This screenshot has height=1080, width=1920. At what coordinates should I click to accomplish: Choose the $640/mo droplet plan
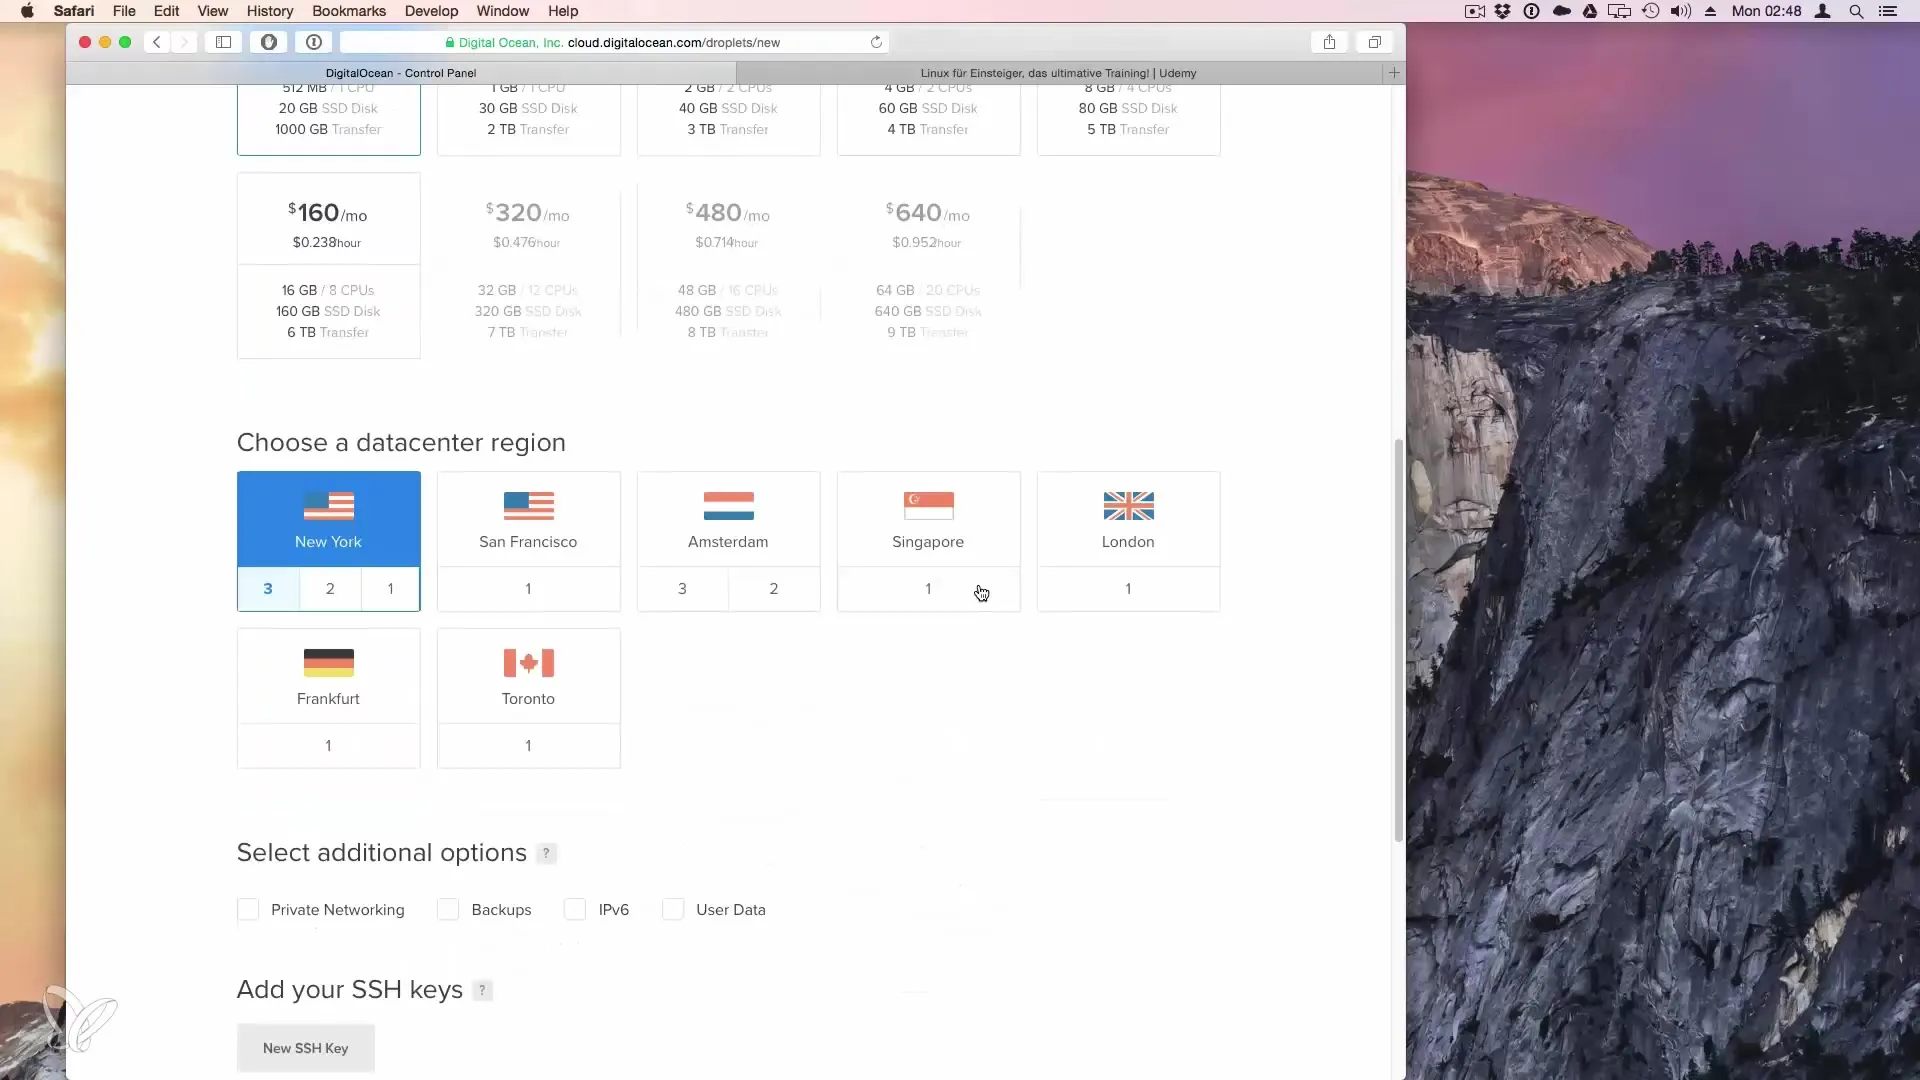click(x=929, y=266)
